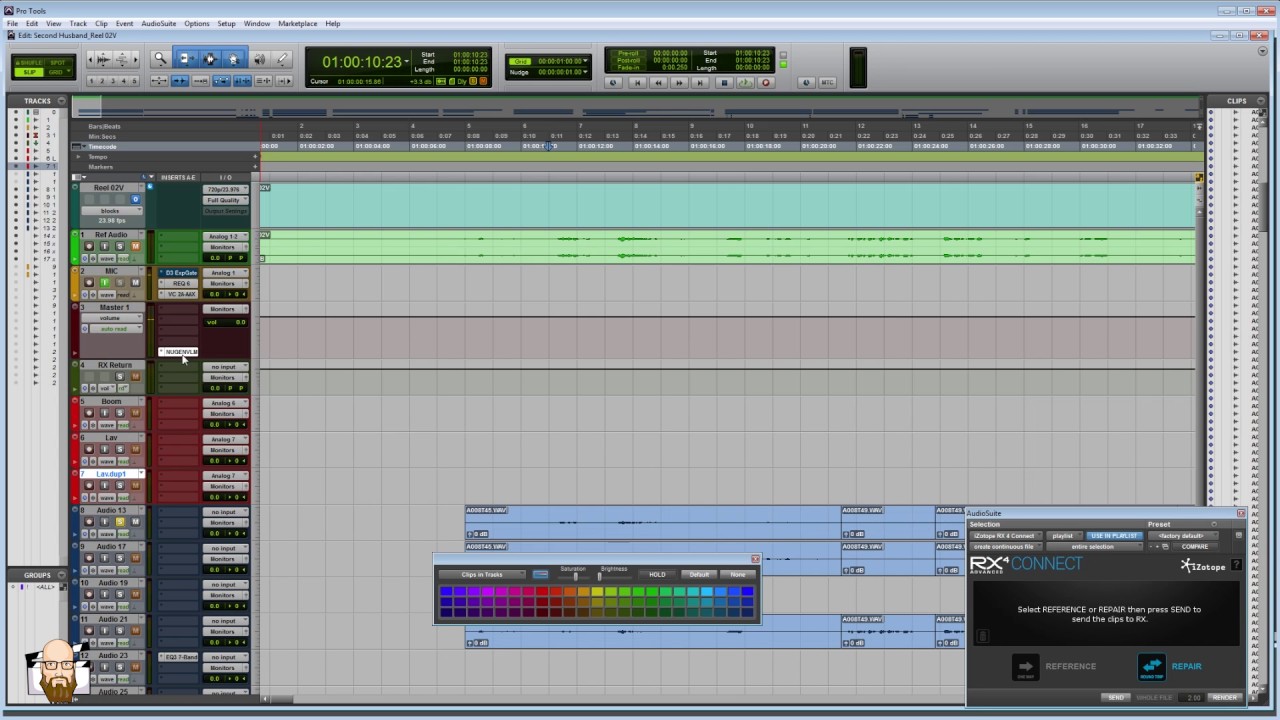Open the Nudge value dropdown
Viewport: 1280px width, 720px height.
[585, 72]
